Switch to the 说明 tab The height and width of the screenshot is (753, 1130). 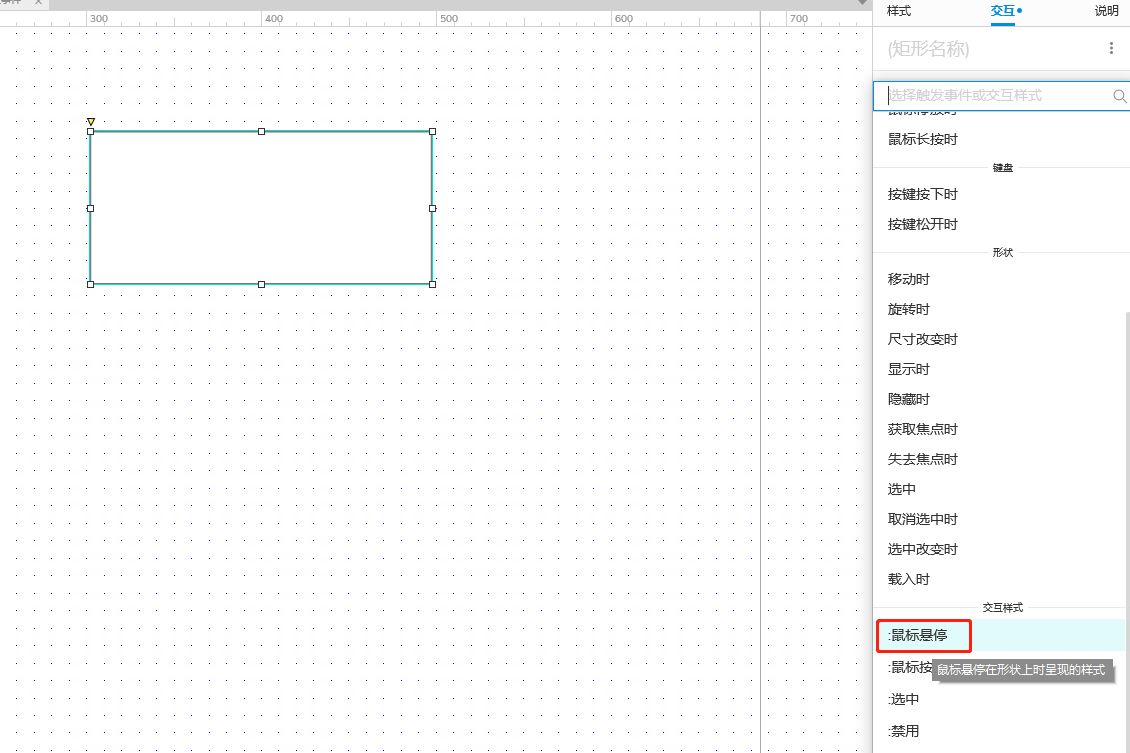click(1106, 11)
